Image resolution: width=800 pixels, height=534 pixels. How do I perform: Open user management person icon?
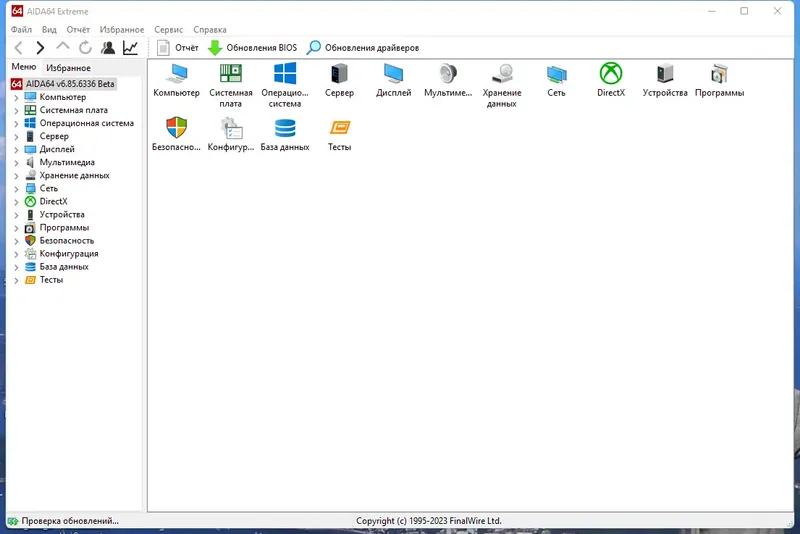coord(108,48)
